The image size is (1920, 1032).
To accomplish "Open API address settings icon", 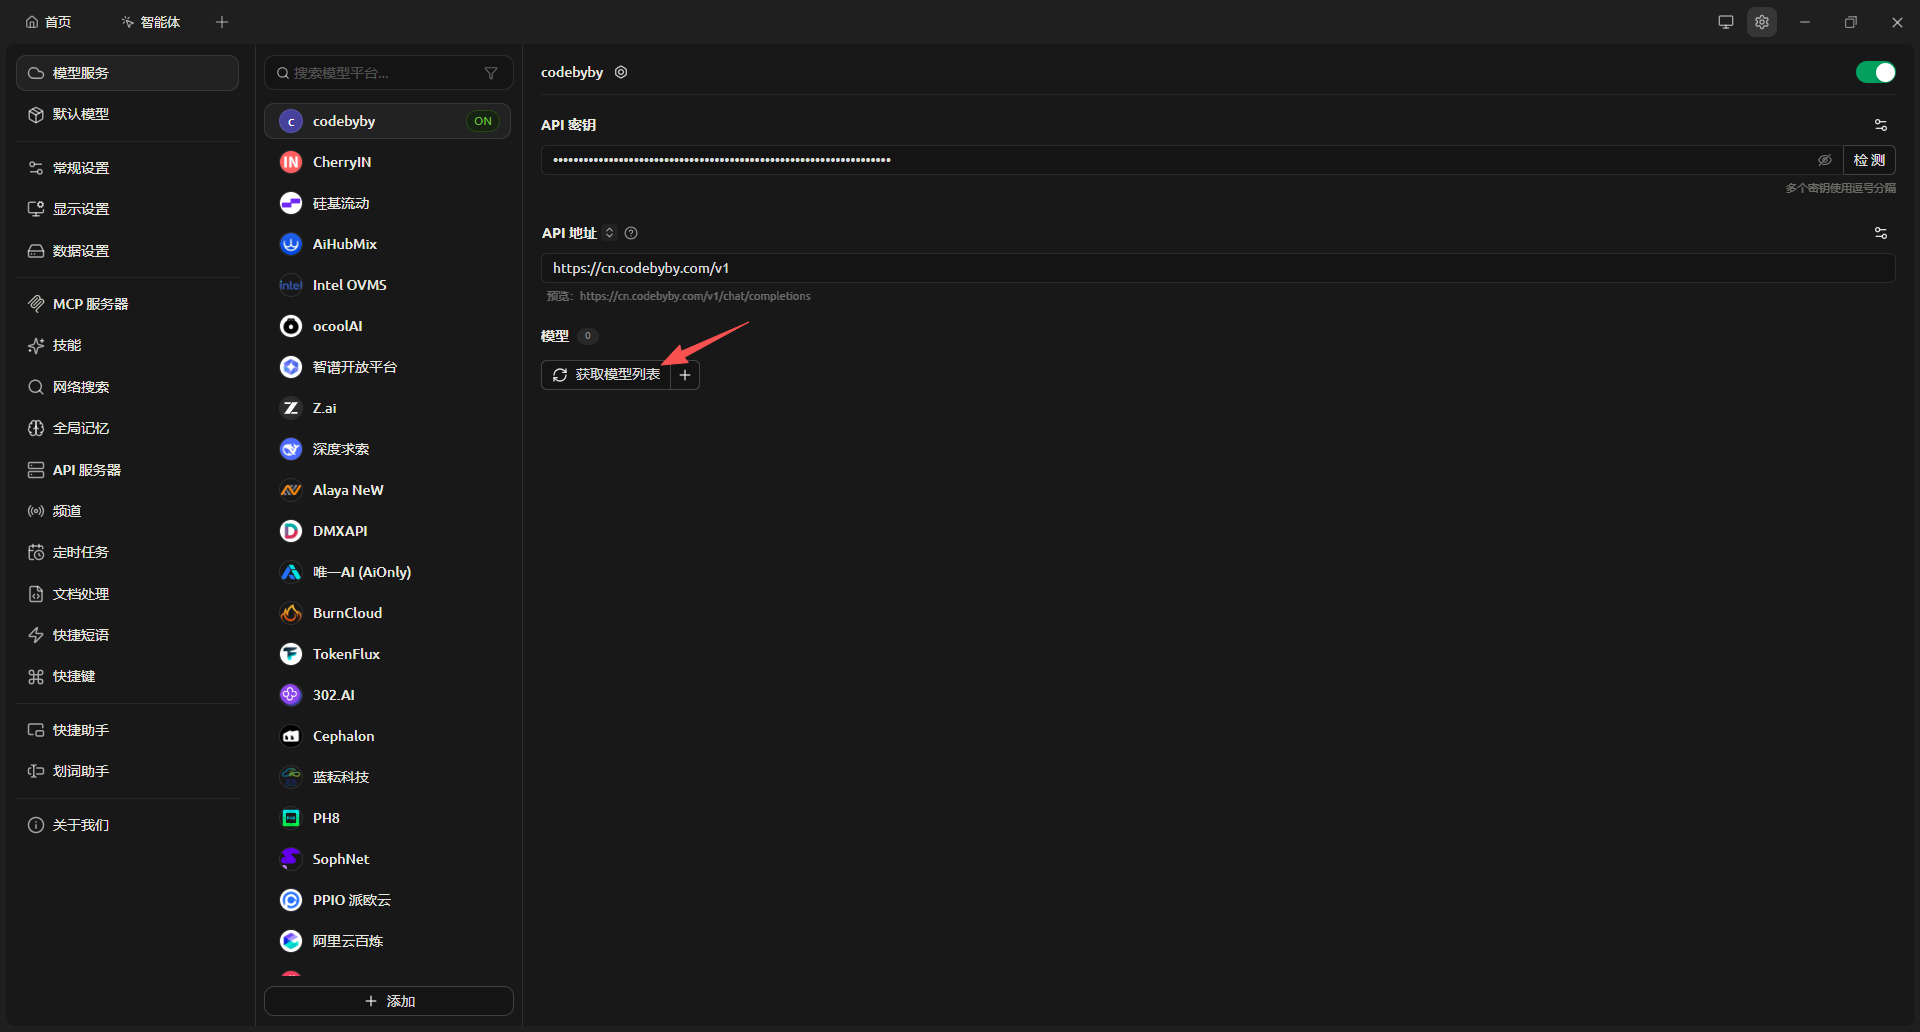I will (x=1881, y=233).
